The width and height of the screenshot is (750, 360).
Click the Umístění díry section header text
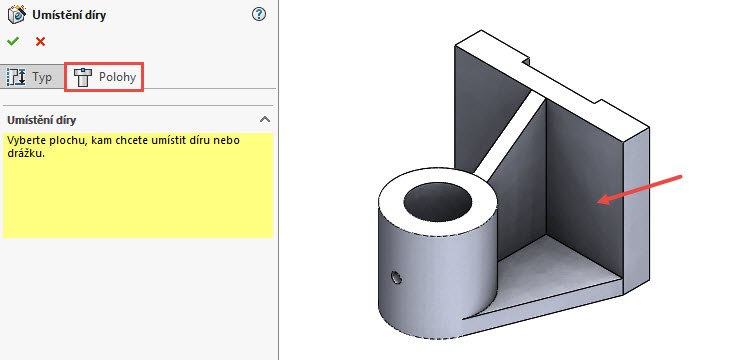coord(42,120)
